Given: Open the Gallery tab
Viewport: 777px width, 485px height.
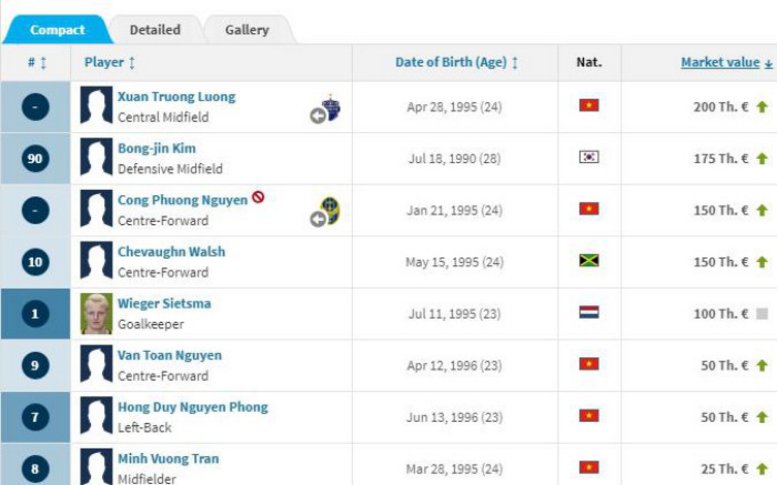Looking at the screenshot, I should (x=246, y=30).
